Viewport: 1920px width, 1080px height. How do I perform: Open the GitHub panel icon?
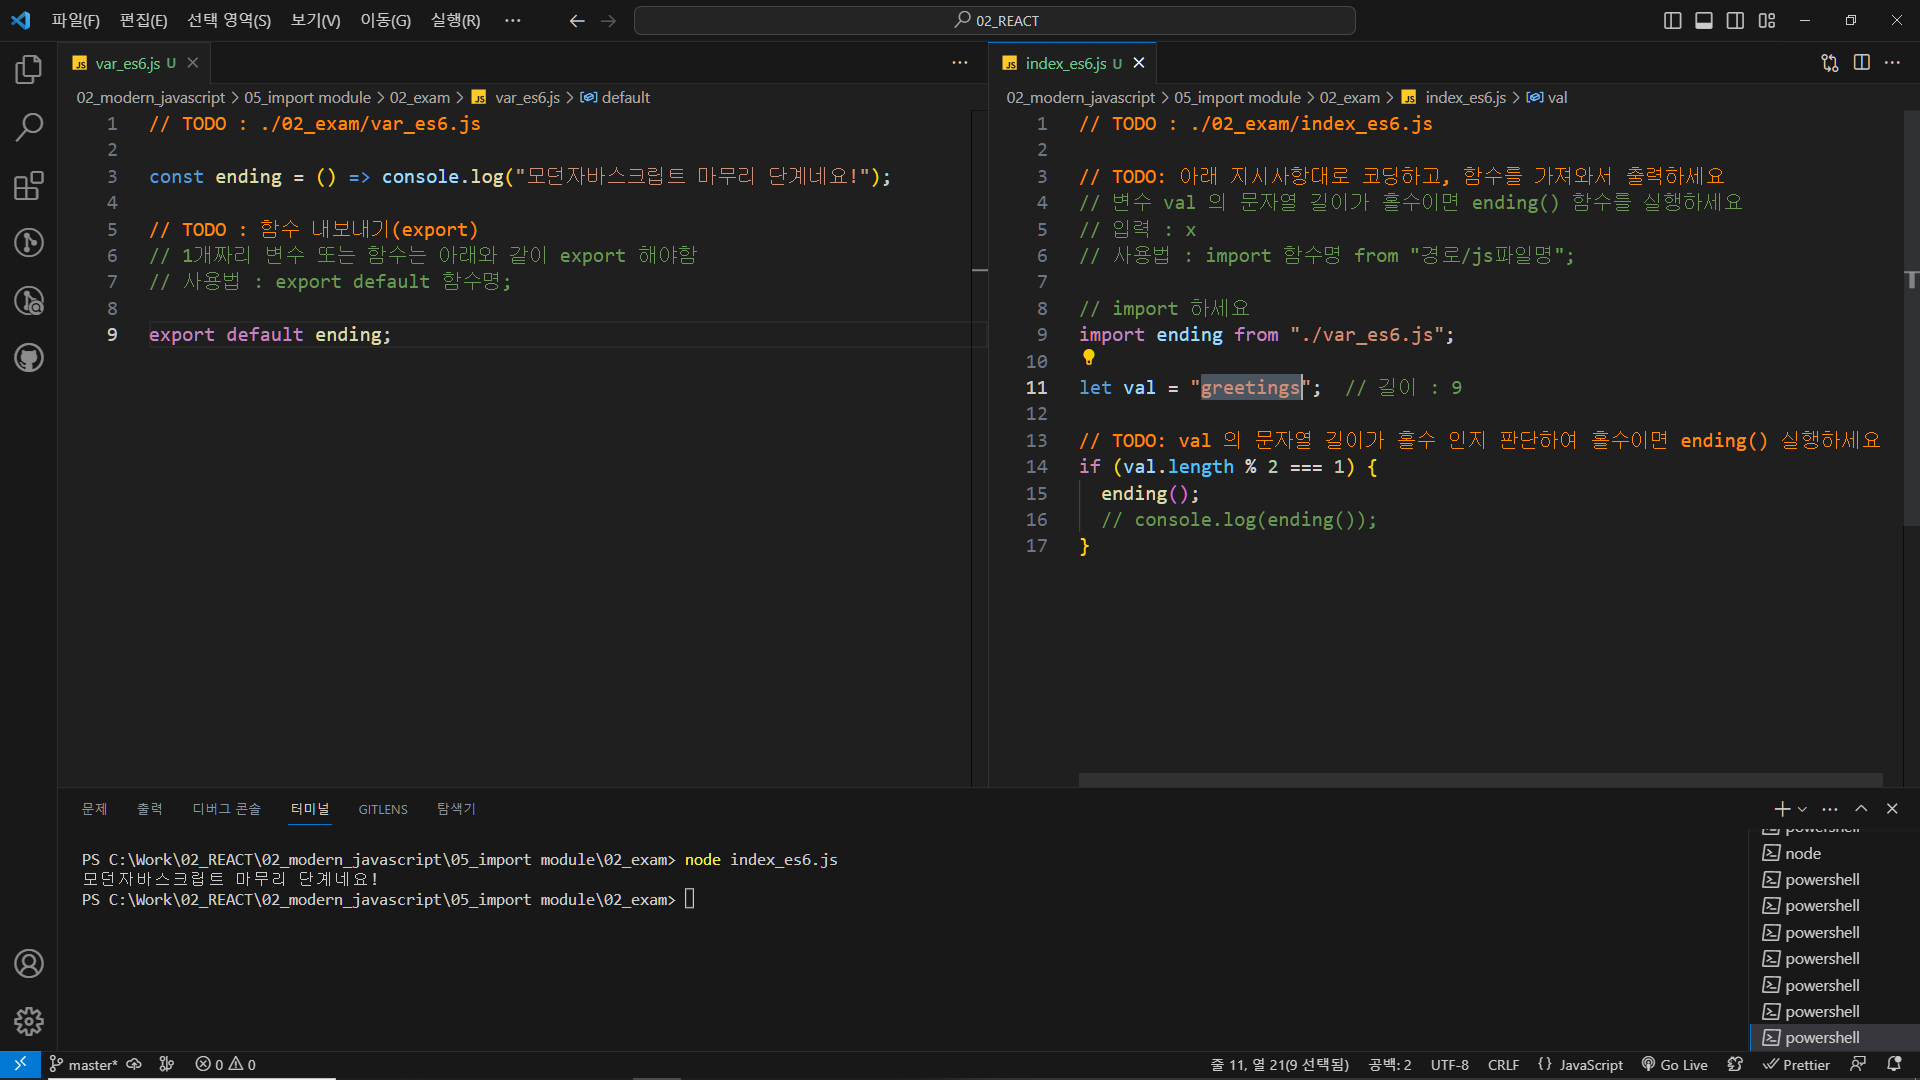coord(28,358)
